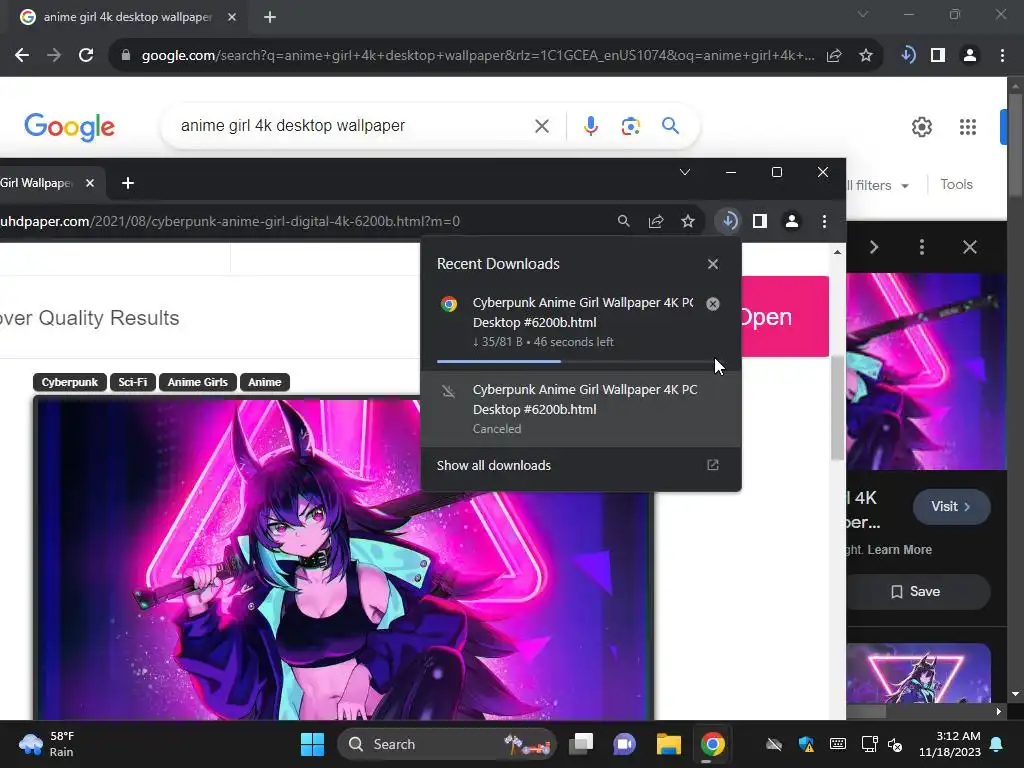This screenshot has height=768, width=1024.
Task: Click Show all downloads
Action: click(x=494, y=466)
